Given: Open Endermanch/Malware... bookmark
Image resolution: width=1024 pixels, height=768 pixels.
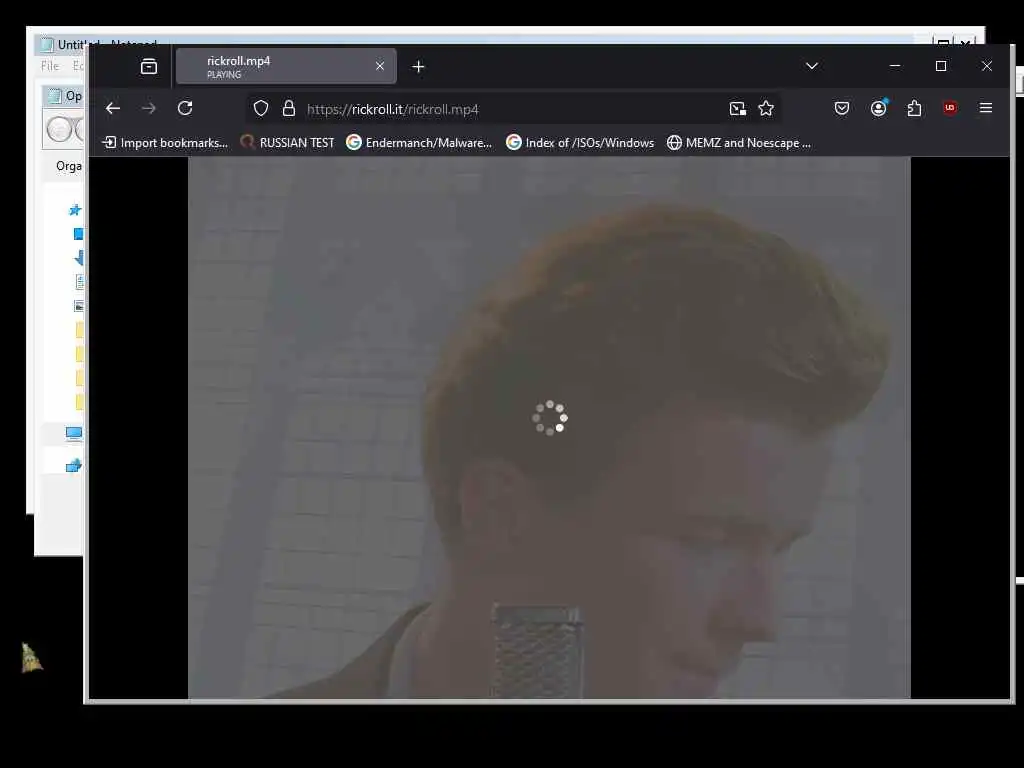Looking at the screenshot, I should click(x=419, y=142).
